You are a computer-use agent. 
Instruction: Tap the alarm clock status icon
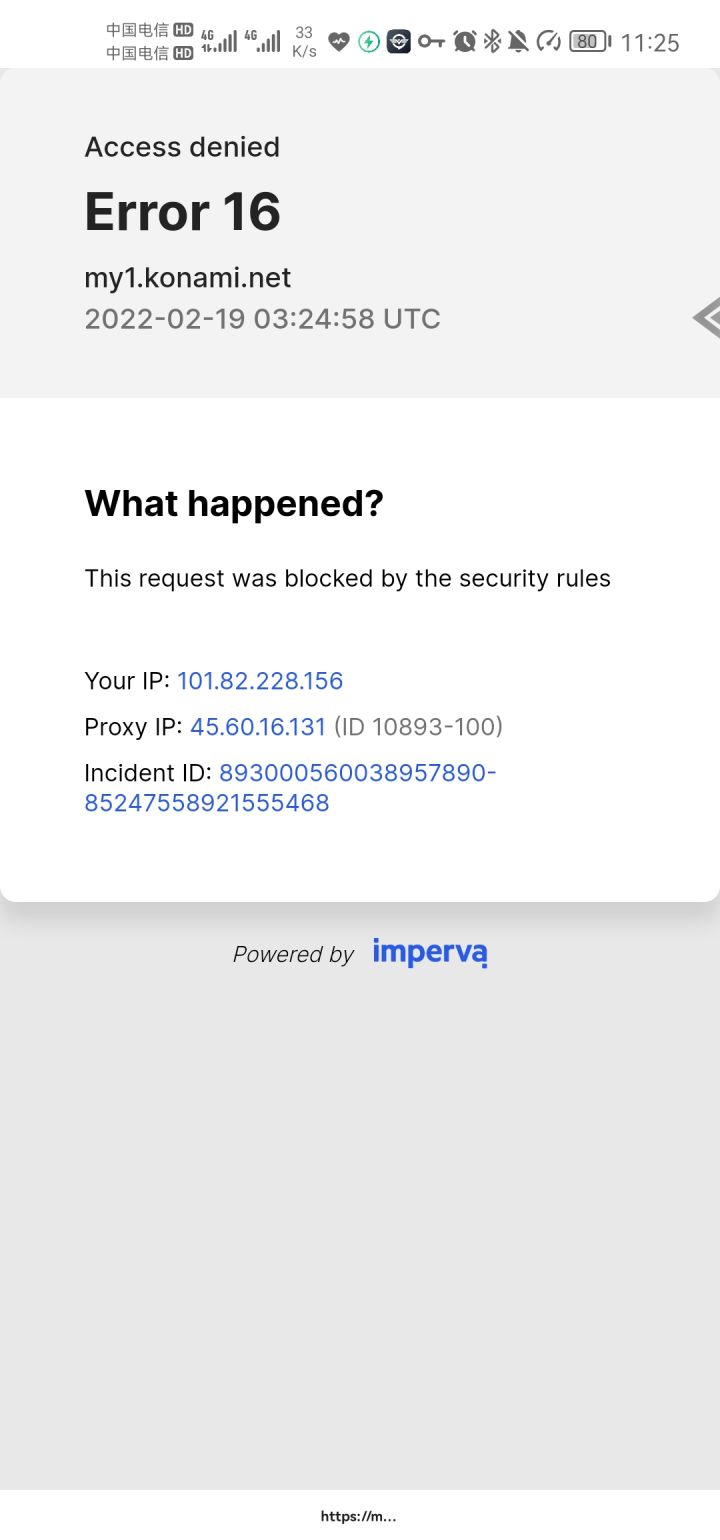[464, 41]
